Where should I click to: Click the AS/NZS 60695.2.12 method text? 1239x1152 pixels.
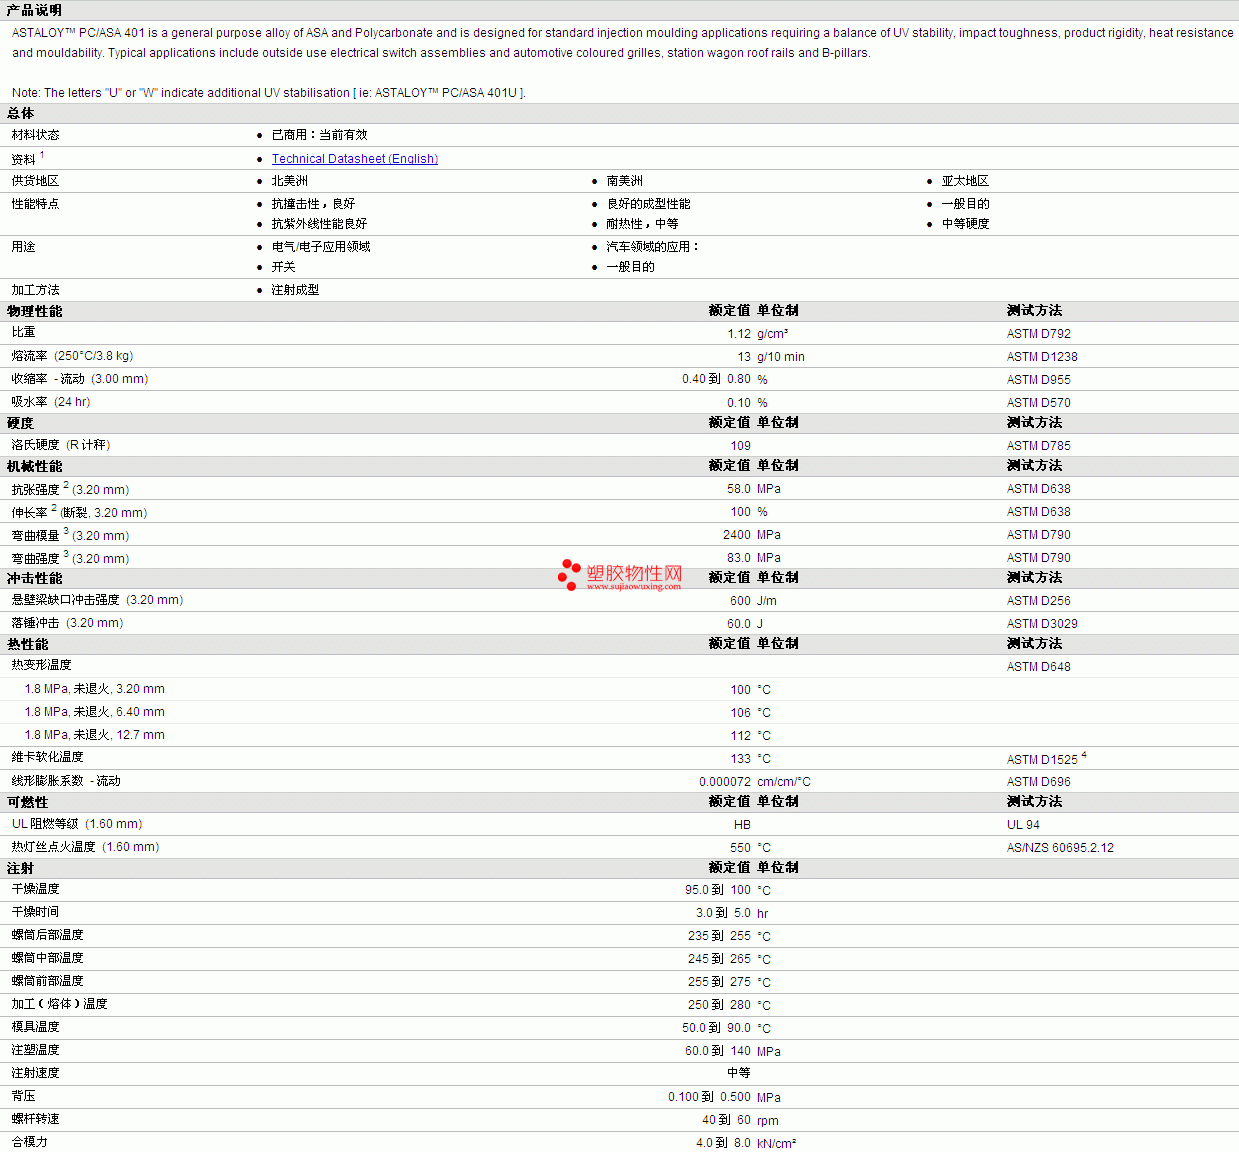pyautogui.click(x=1060, y=848)
